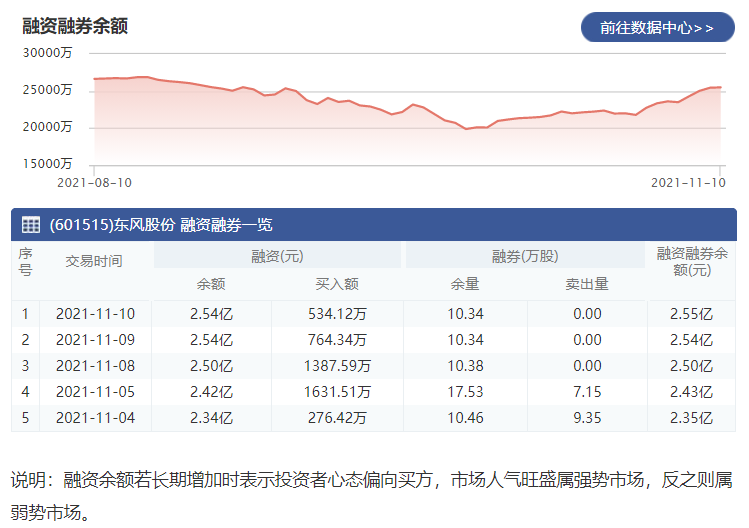Viewport: 749px width, 528px height.
Task: Click the 序号 column header
Action: [x=25, y=261]
